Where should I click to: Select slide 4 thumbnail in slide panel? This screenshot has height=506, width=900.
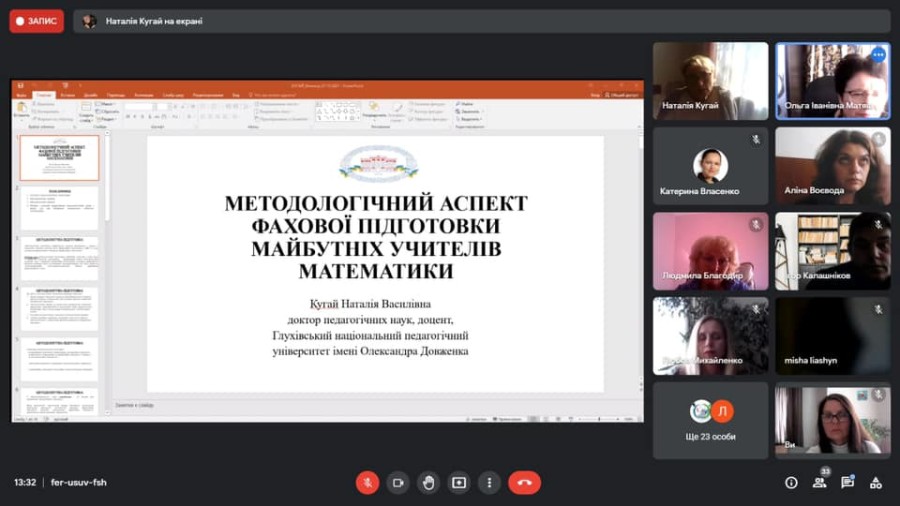[x=59, y=309]
